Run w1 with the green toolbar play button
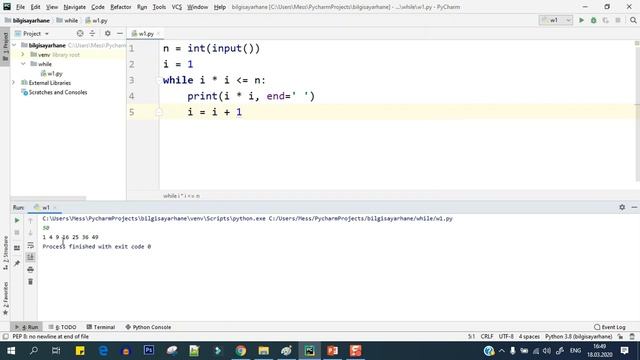The image size is (640, 360). pyautogui.click(x=581, y=20)
